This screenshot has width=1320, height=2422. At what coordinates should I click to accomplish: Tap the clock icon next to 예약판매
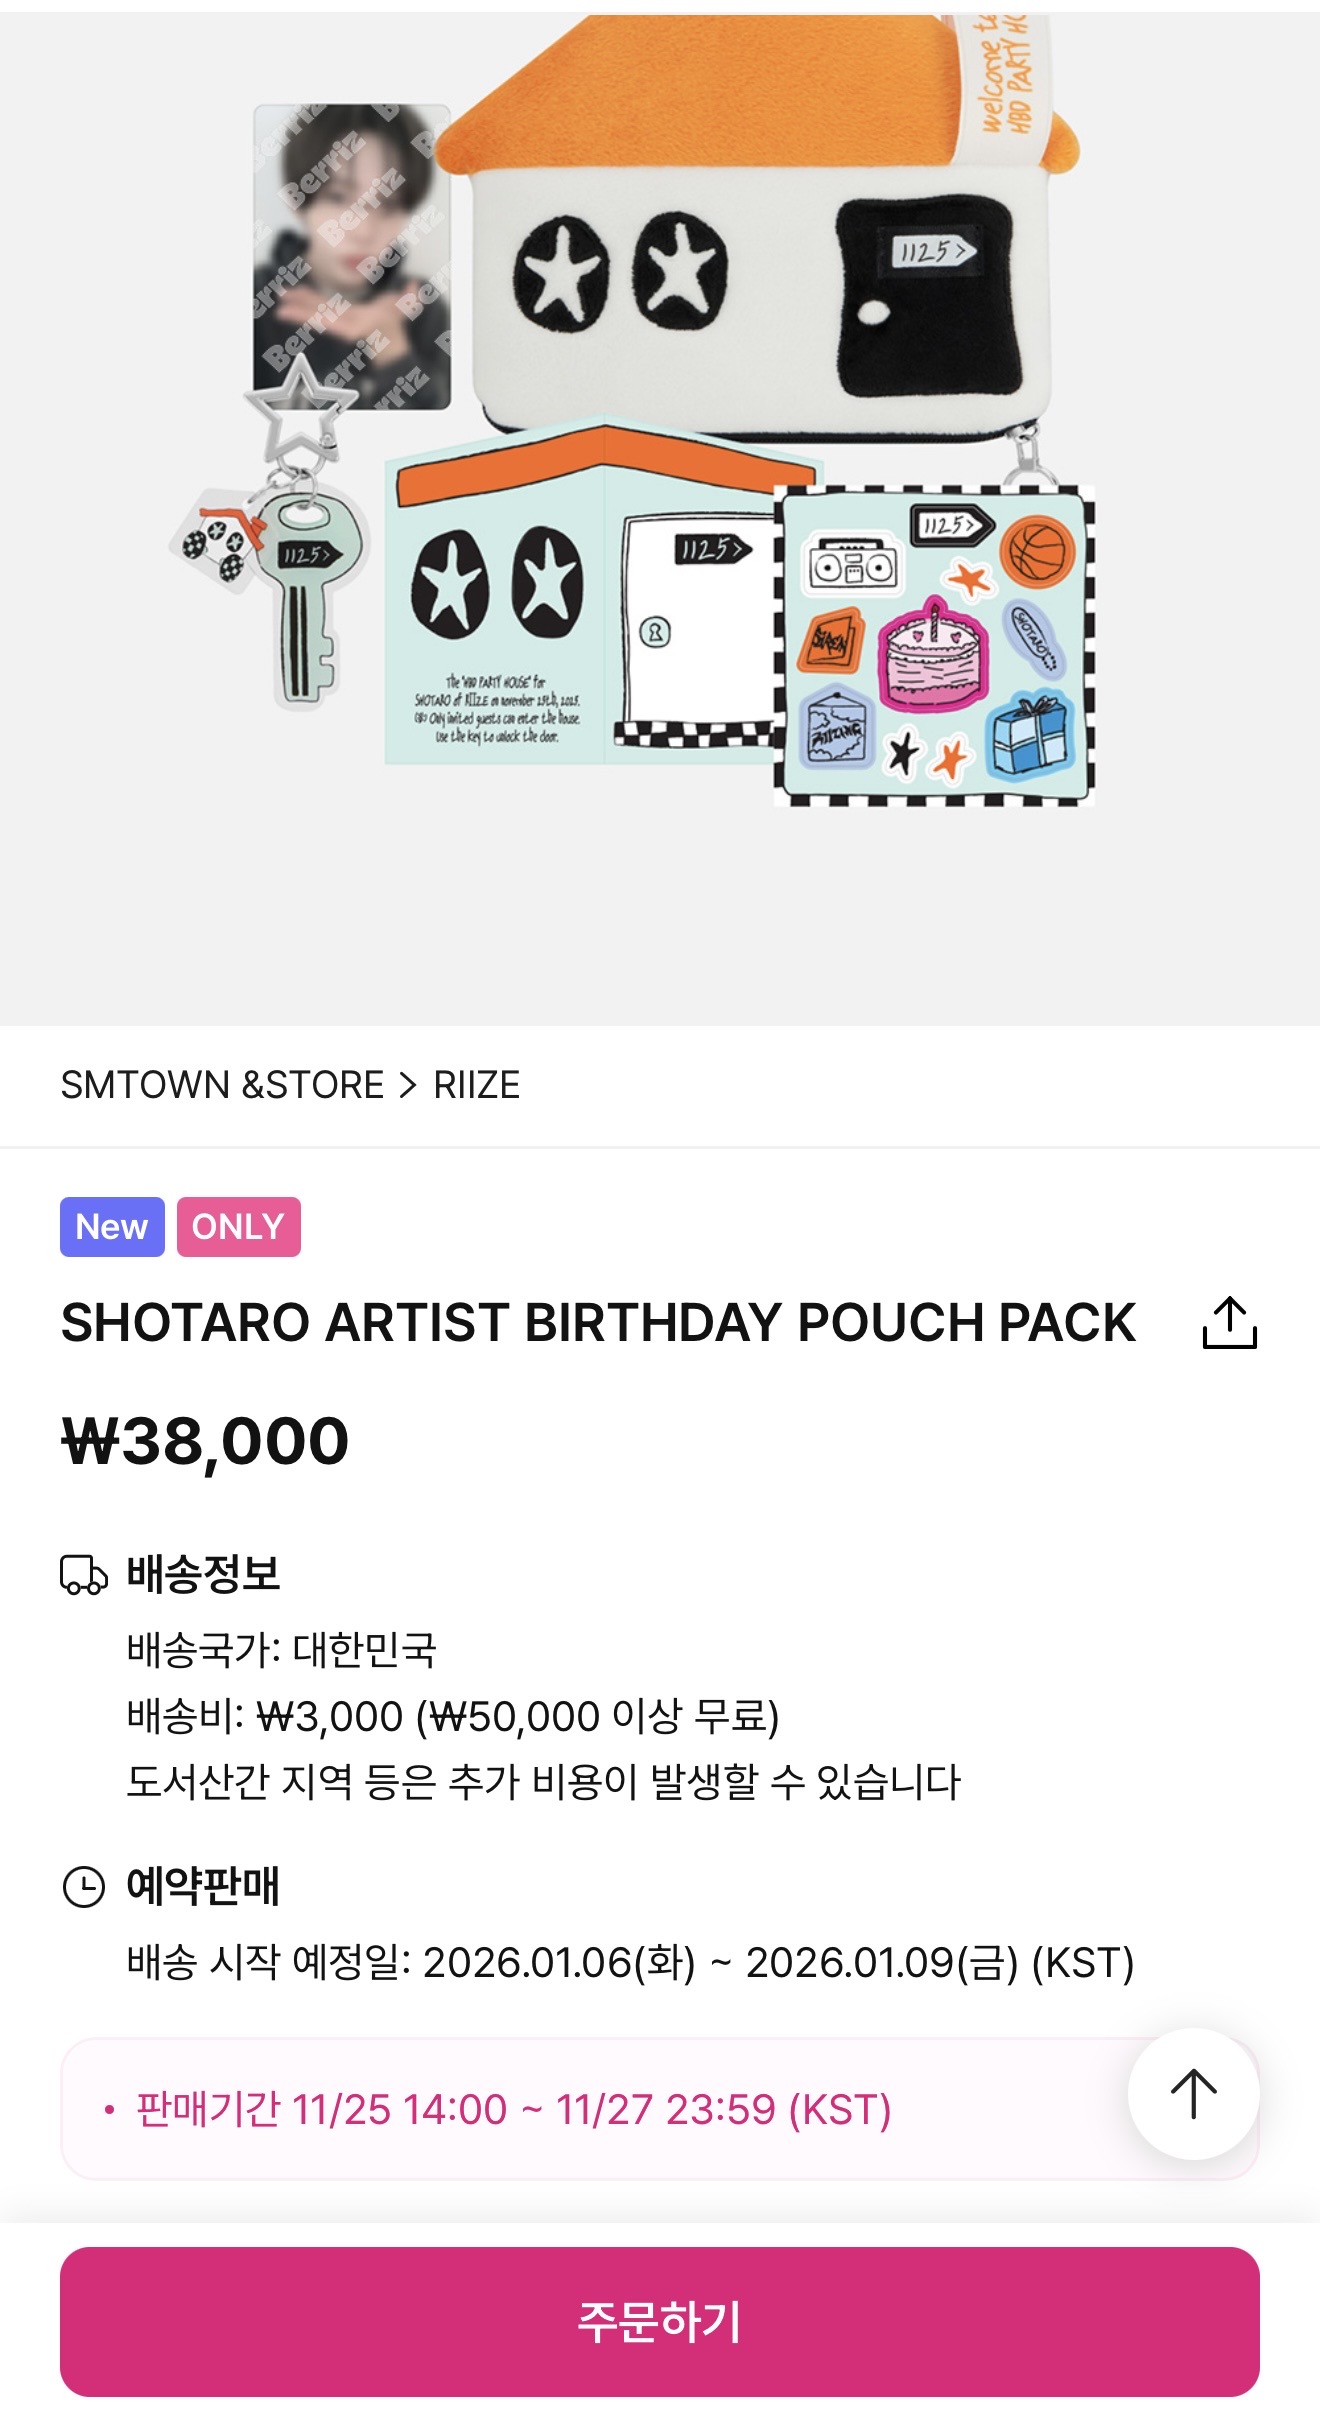84,1887
